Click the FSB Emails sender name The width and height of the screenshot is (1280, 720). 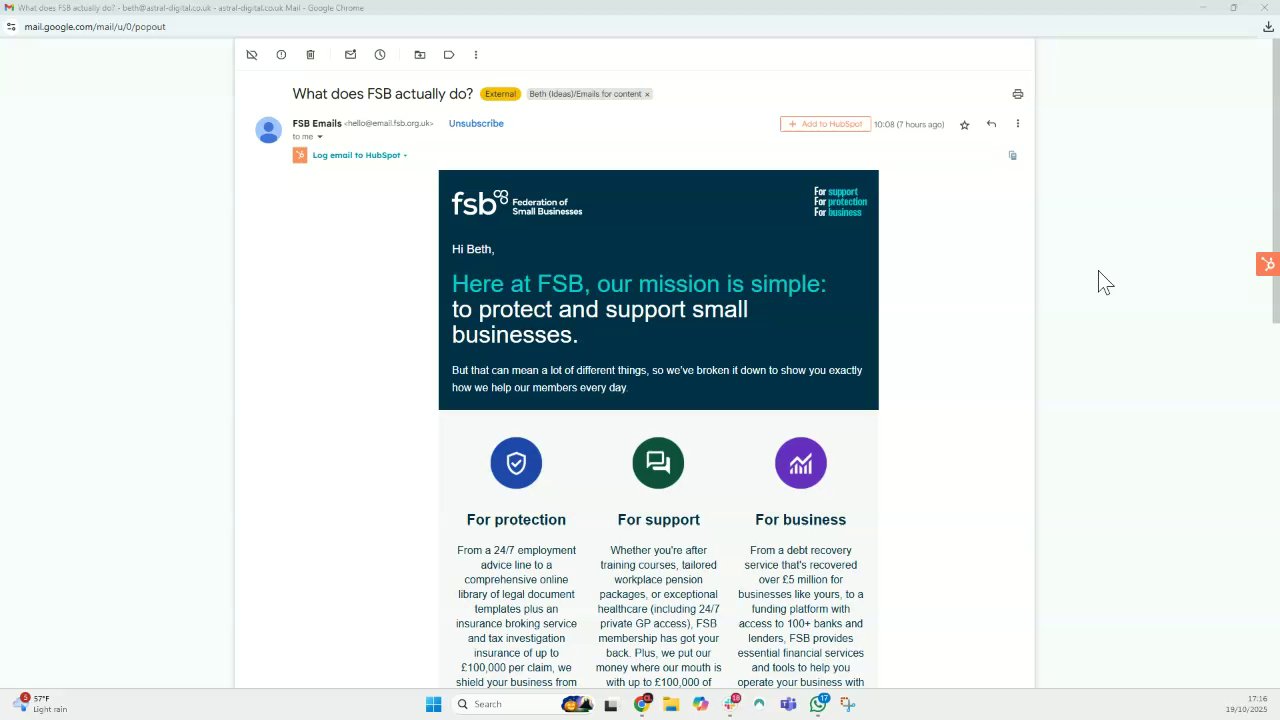click(317, 123)
